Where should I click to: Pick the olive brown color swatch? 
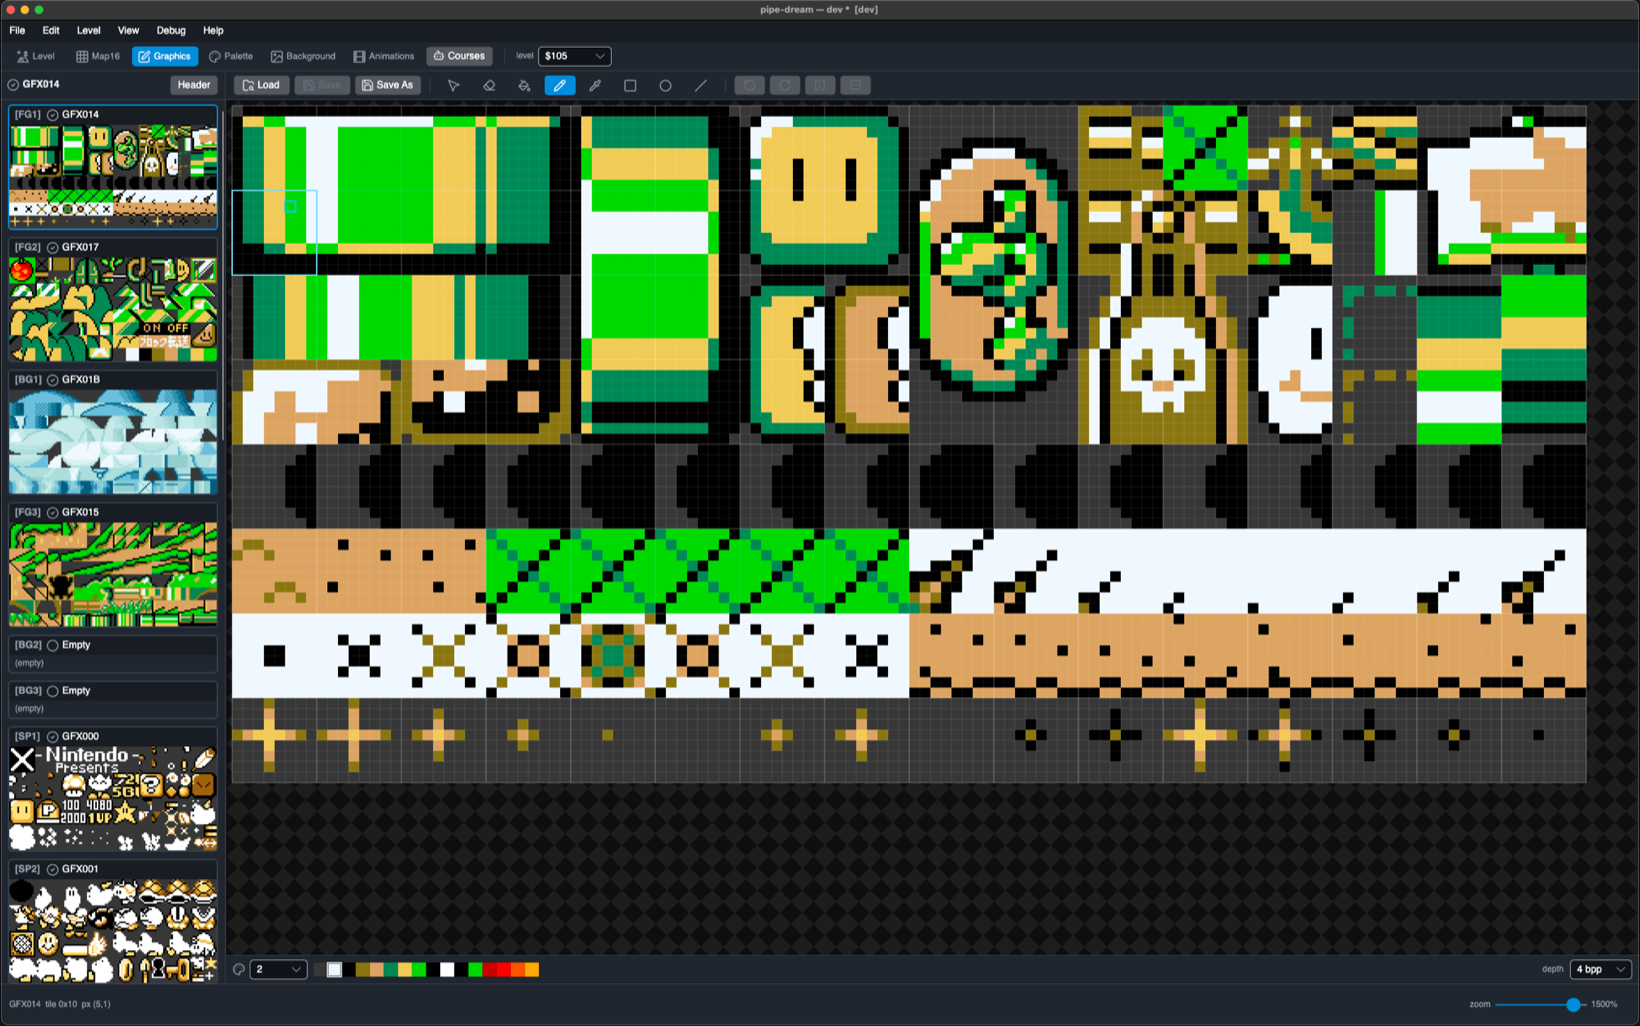coord(363,969)
